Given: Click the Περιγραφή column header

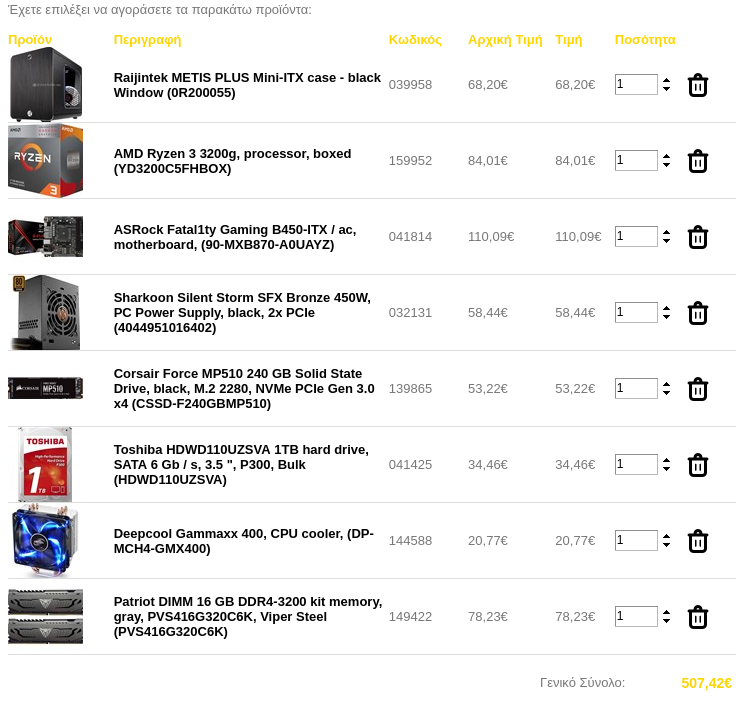Looking at the screenshot, I should coord(147,40).
